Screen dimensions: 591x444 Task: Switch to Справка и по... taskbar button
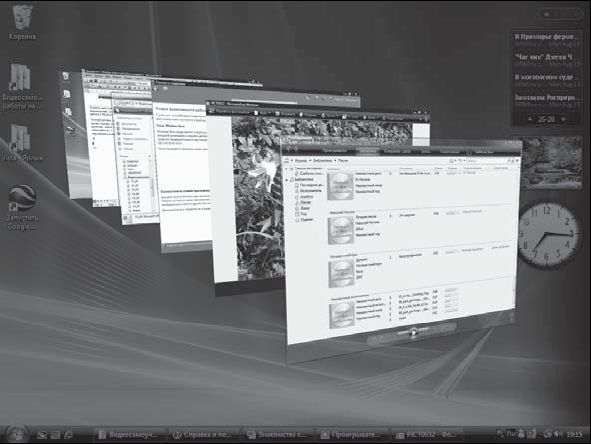click(x=204, y=435)
